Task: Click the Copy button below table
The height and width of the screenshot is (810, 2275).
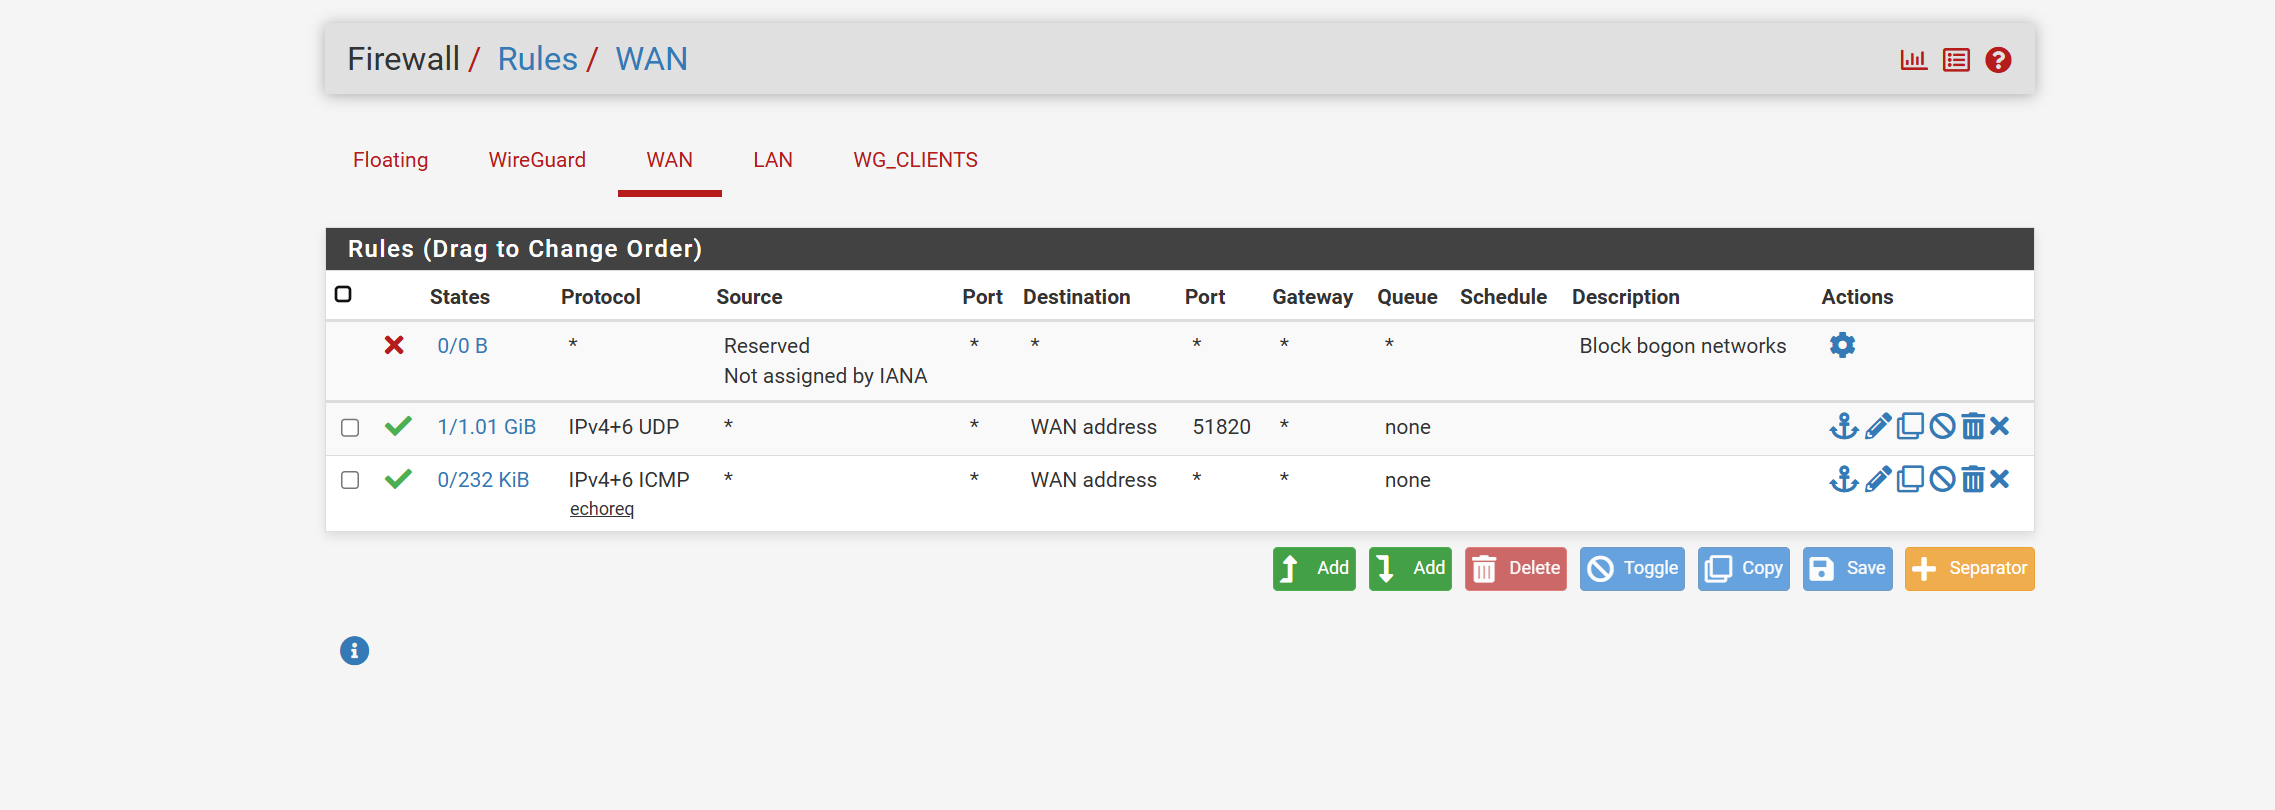Action: point(1744,569)
